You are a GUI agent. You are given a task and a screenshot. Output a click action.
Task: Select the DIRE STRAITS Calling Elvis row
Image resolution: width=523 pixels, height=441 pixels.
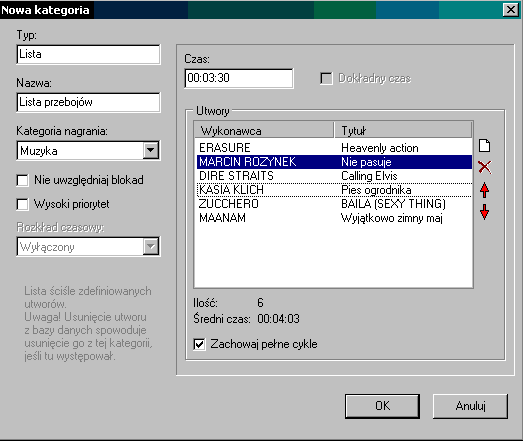(x=334, y=176)
